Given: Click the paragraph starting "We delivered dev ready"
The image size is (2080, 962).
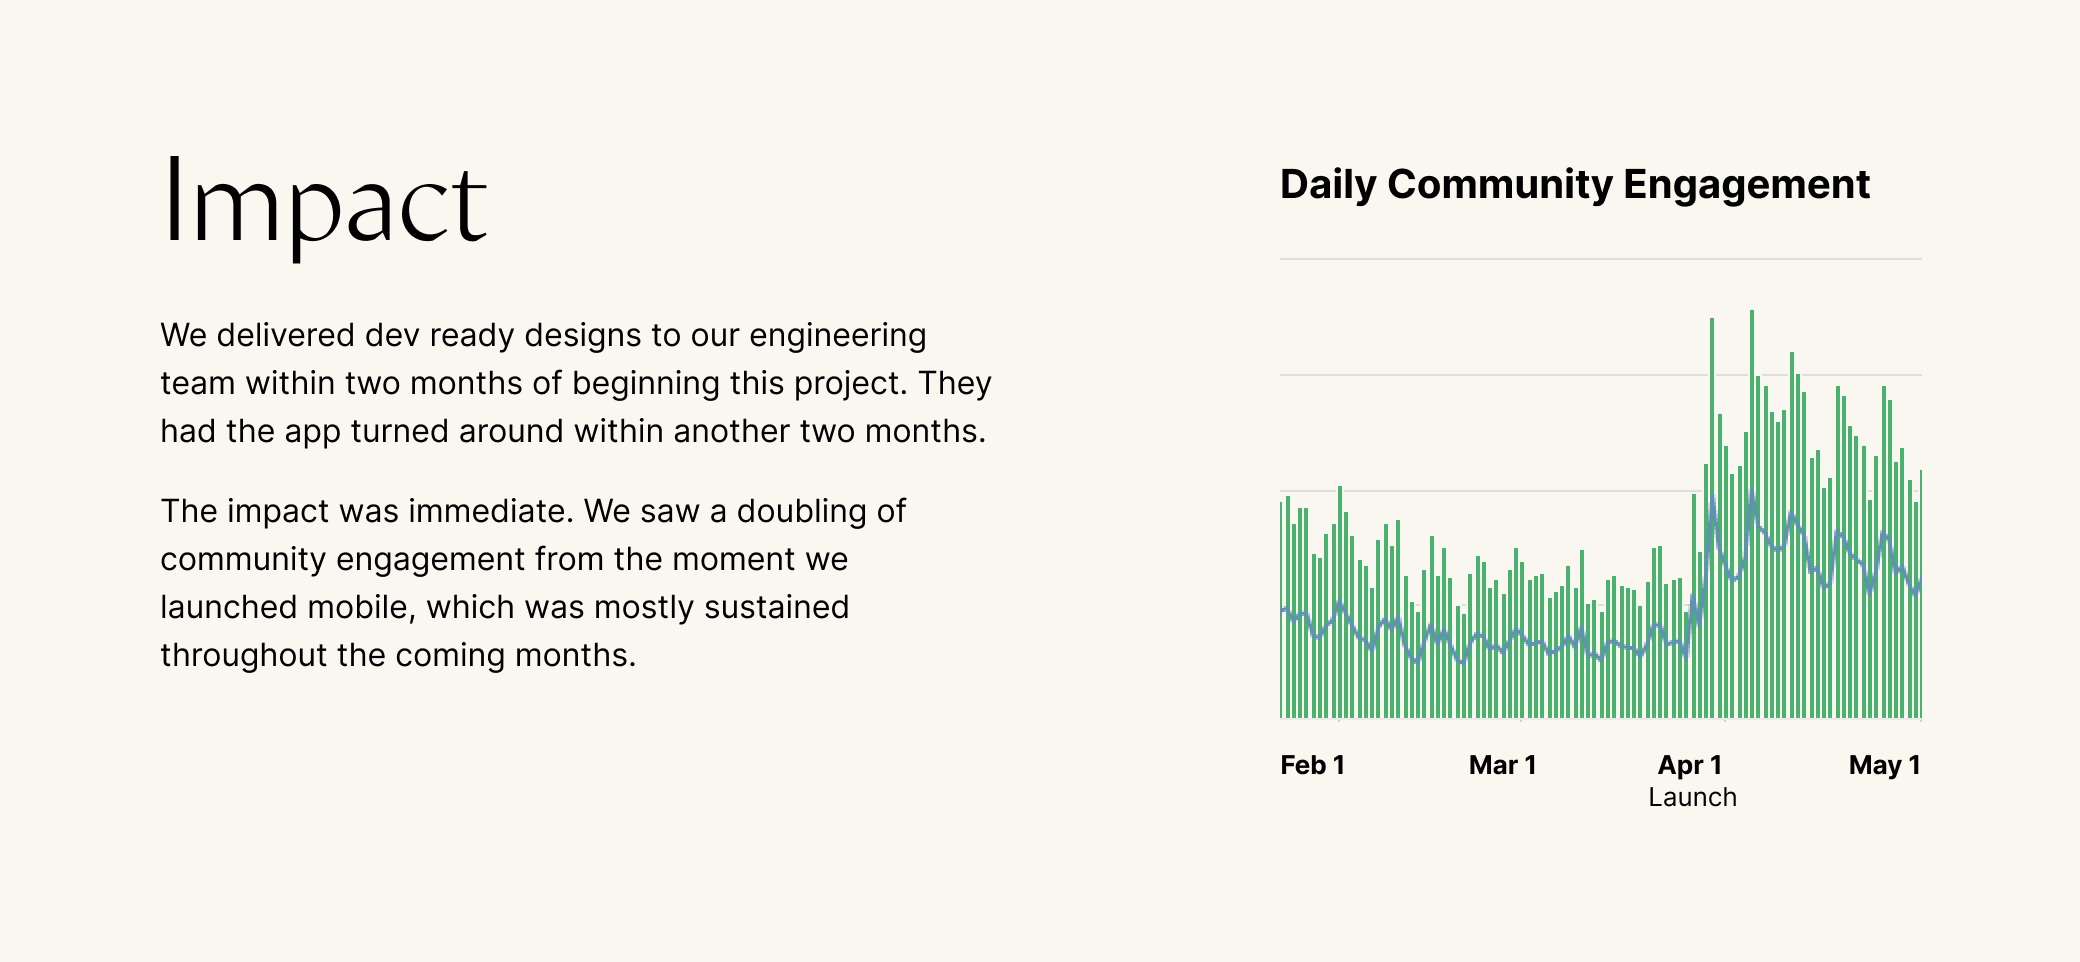Looking at the screenshot, I should click(x=575, y=383).
